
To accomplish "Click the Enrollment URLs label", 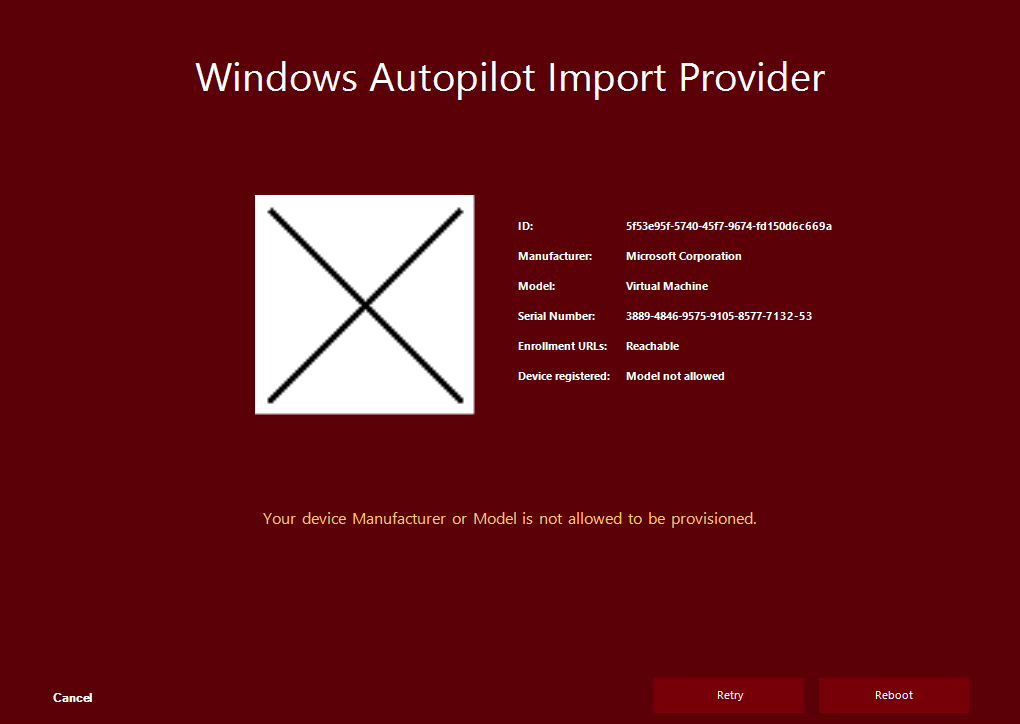I will (564, 346).
